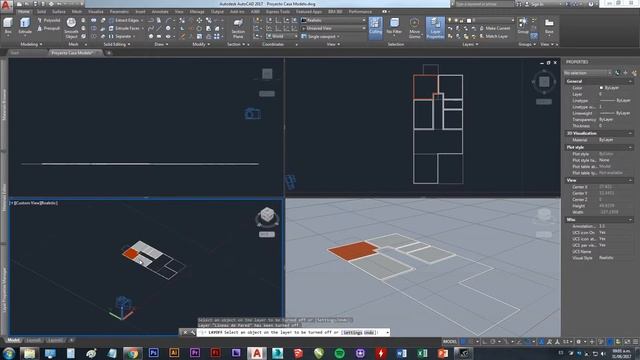Open Word from the taskbar
This screenshot has width=640, height=360.
pos(402,353)
